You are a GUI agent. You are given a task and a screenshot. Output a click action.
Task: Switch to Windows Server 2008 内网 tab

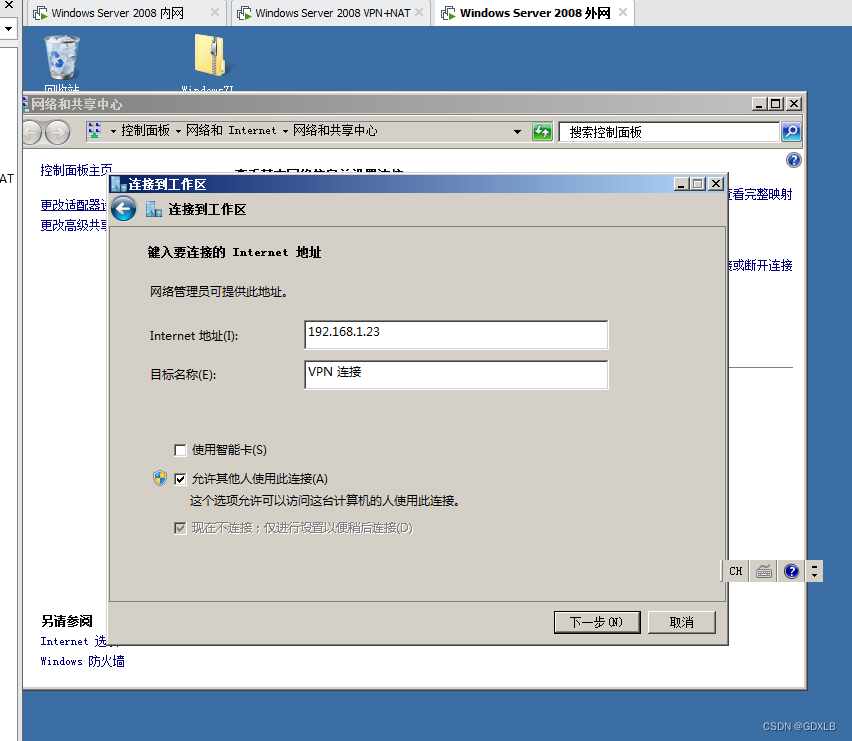(x=117, y=13)
